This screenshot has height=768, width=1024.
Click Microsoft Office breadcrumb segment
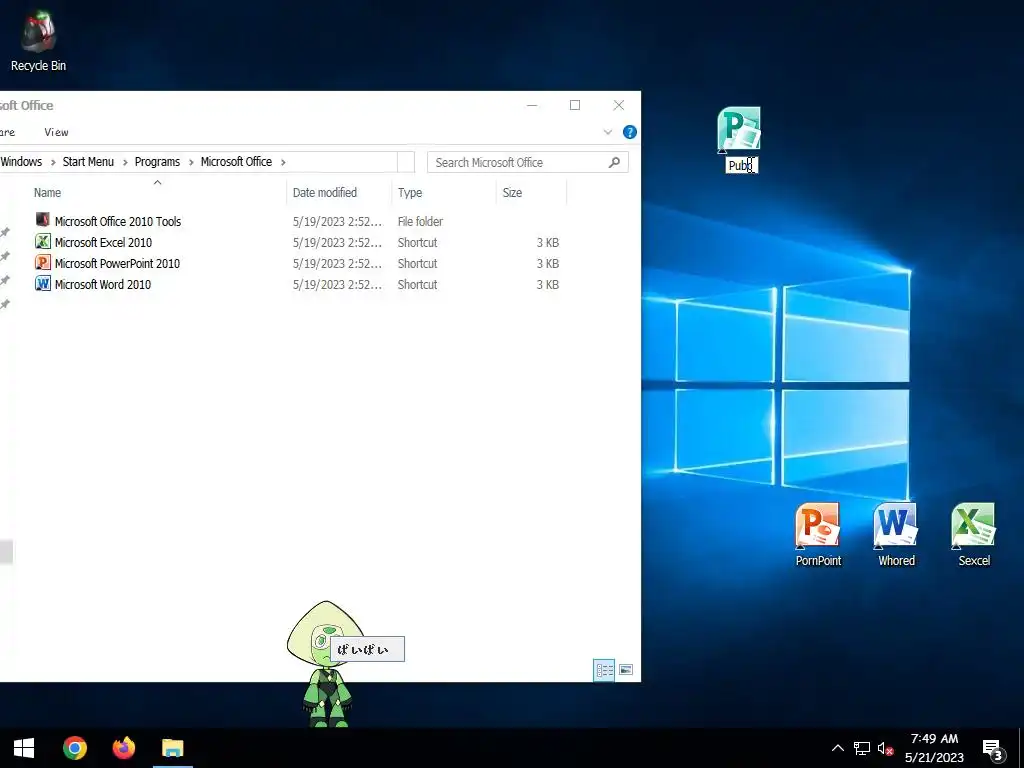coord(236,162)
